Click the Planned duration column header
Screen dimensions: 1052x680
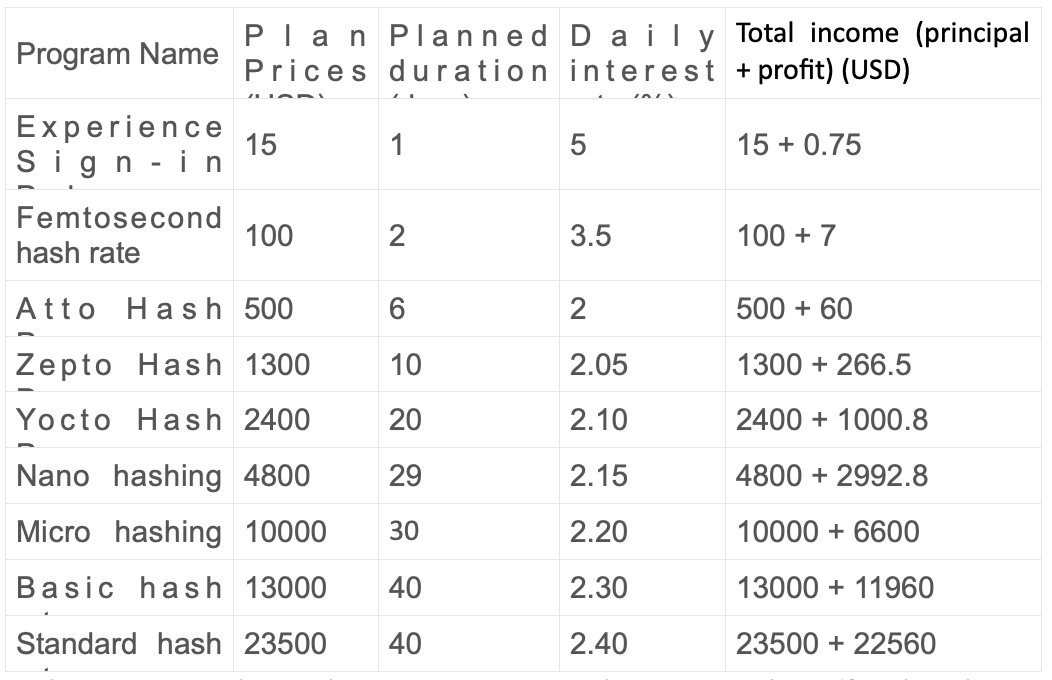(x=469, y=54)
